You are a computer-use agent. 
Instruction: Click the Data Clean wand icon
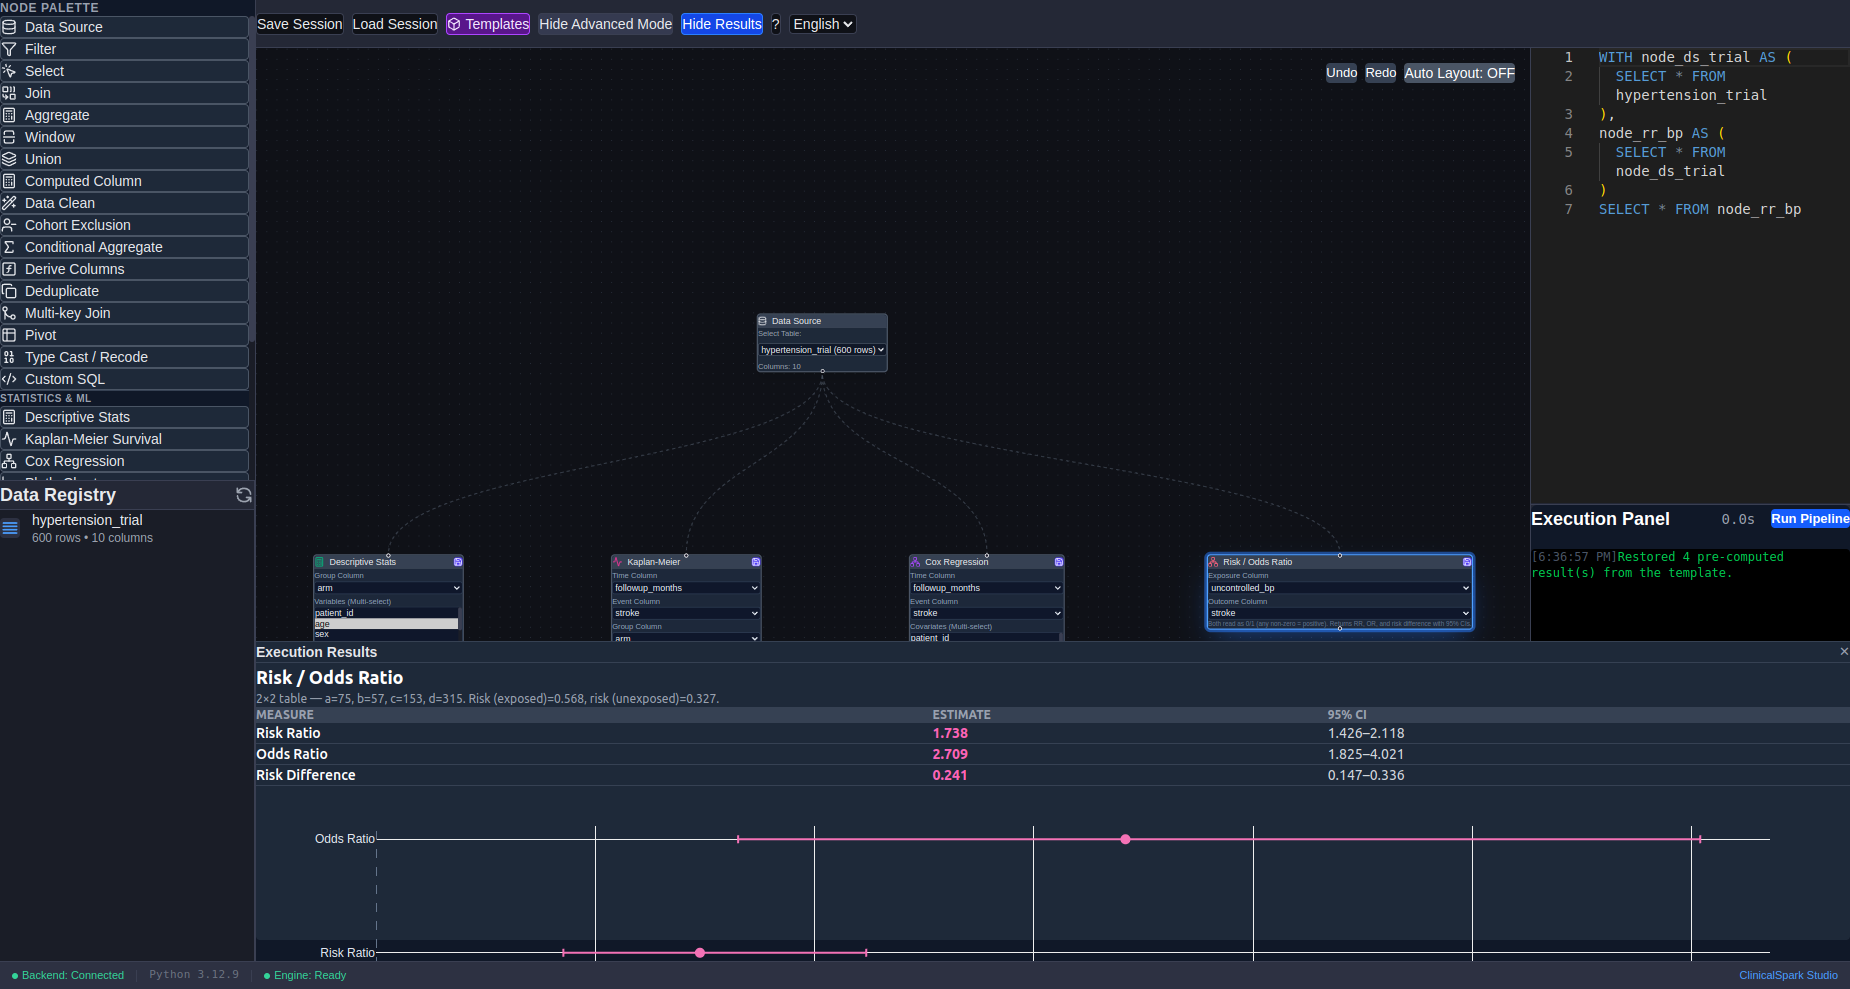click(x=9, y=203)
